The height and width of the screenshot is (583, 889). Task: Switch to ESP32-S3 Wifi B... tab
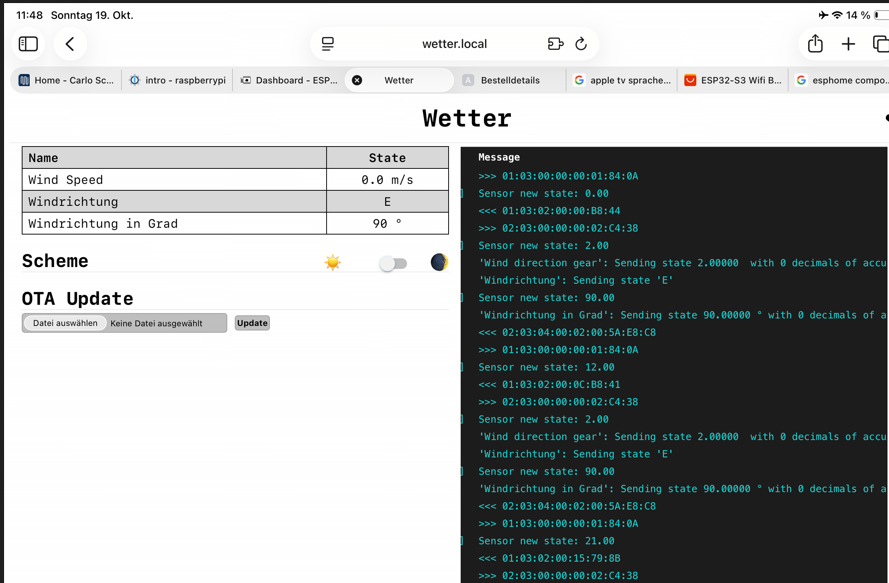click(x=733, y=81)
